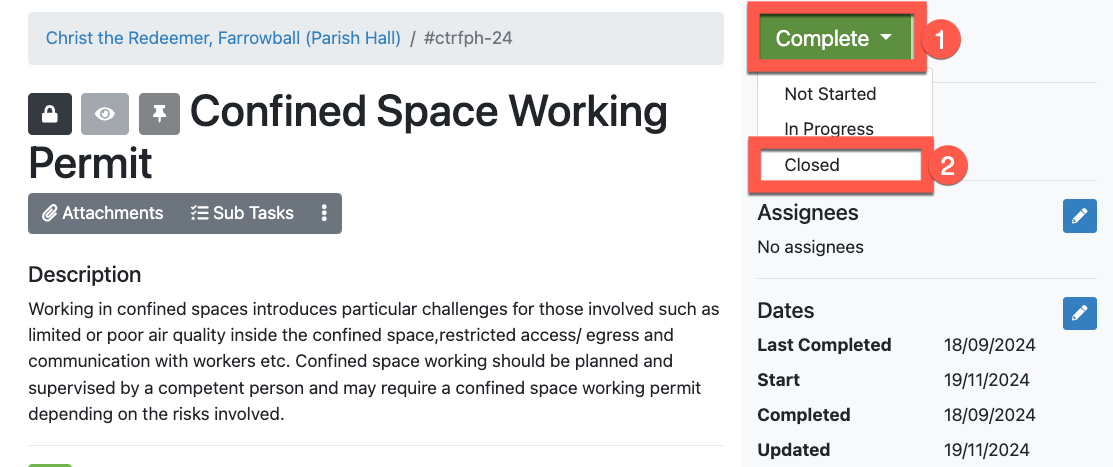Screen dimensions: 1113x467
Task: Click the #ctrfph-24 task reference
Action: point(469,39)
